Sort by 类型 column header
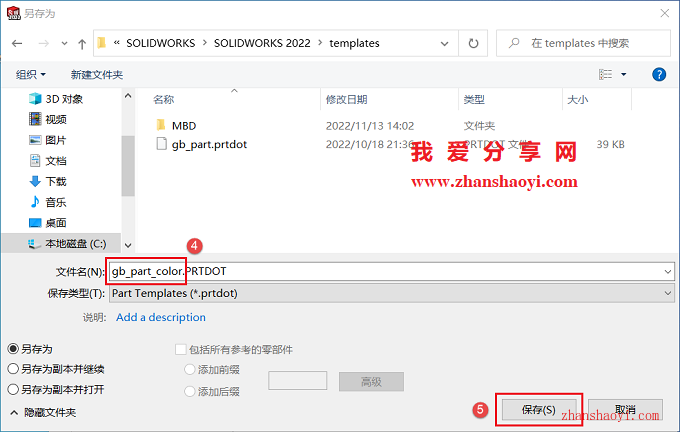Image resolution: width=680 pixels, height=432 pixels. (474, 99)
